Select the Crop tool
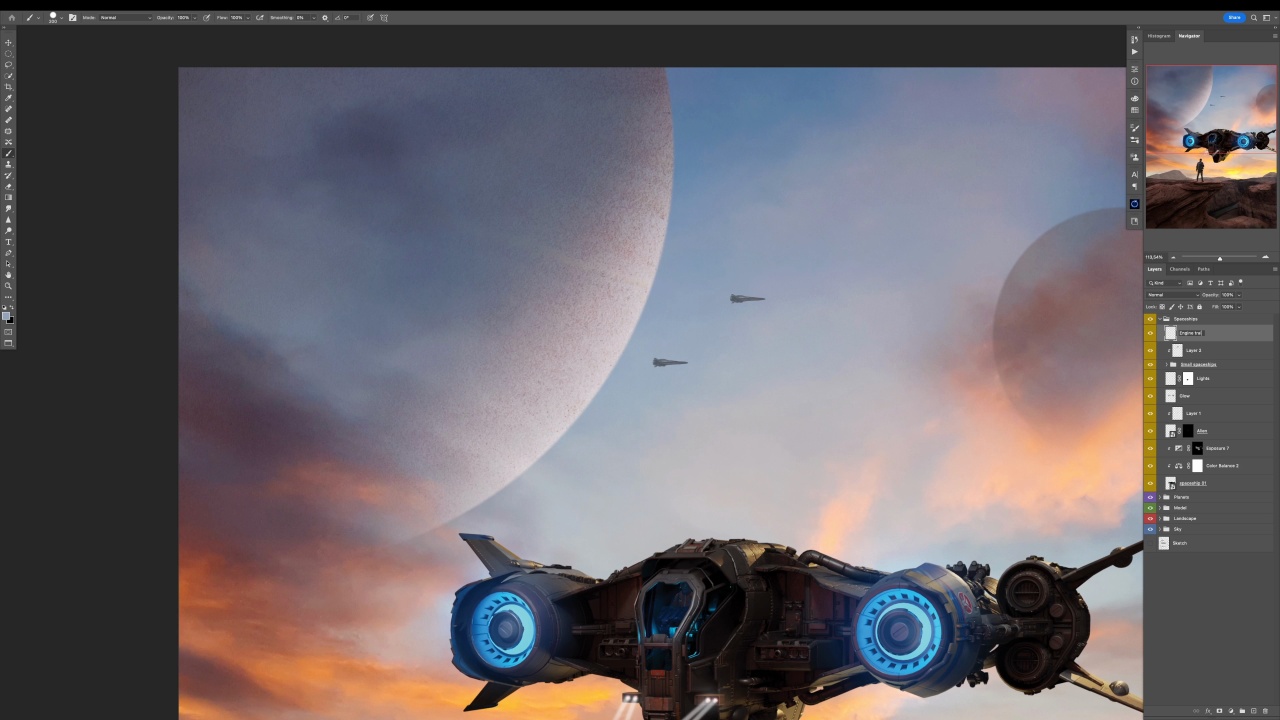 [8, 87]
